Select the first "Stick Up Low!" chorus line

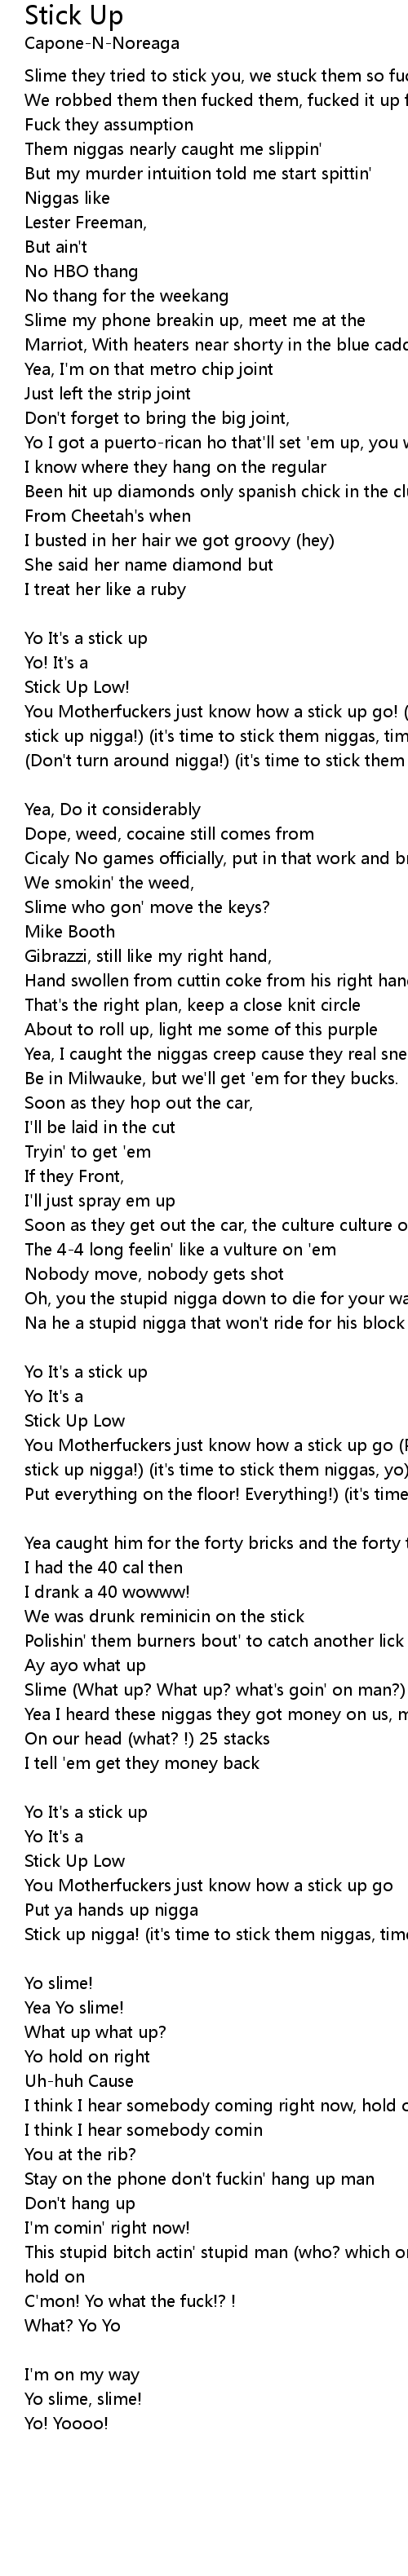77,687
